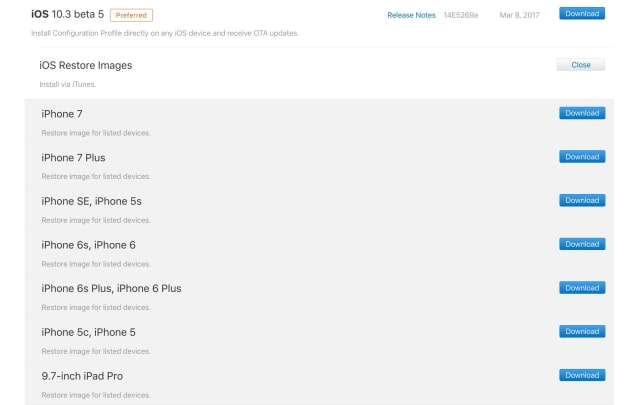The image size is (640, 405).
Task: Download restore image for iPhone 6s, iPhone 6
Action: tap(582, 244)
